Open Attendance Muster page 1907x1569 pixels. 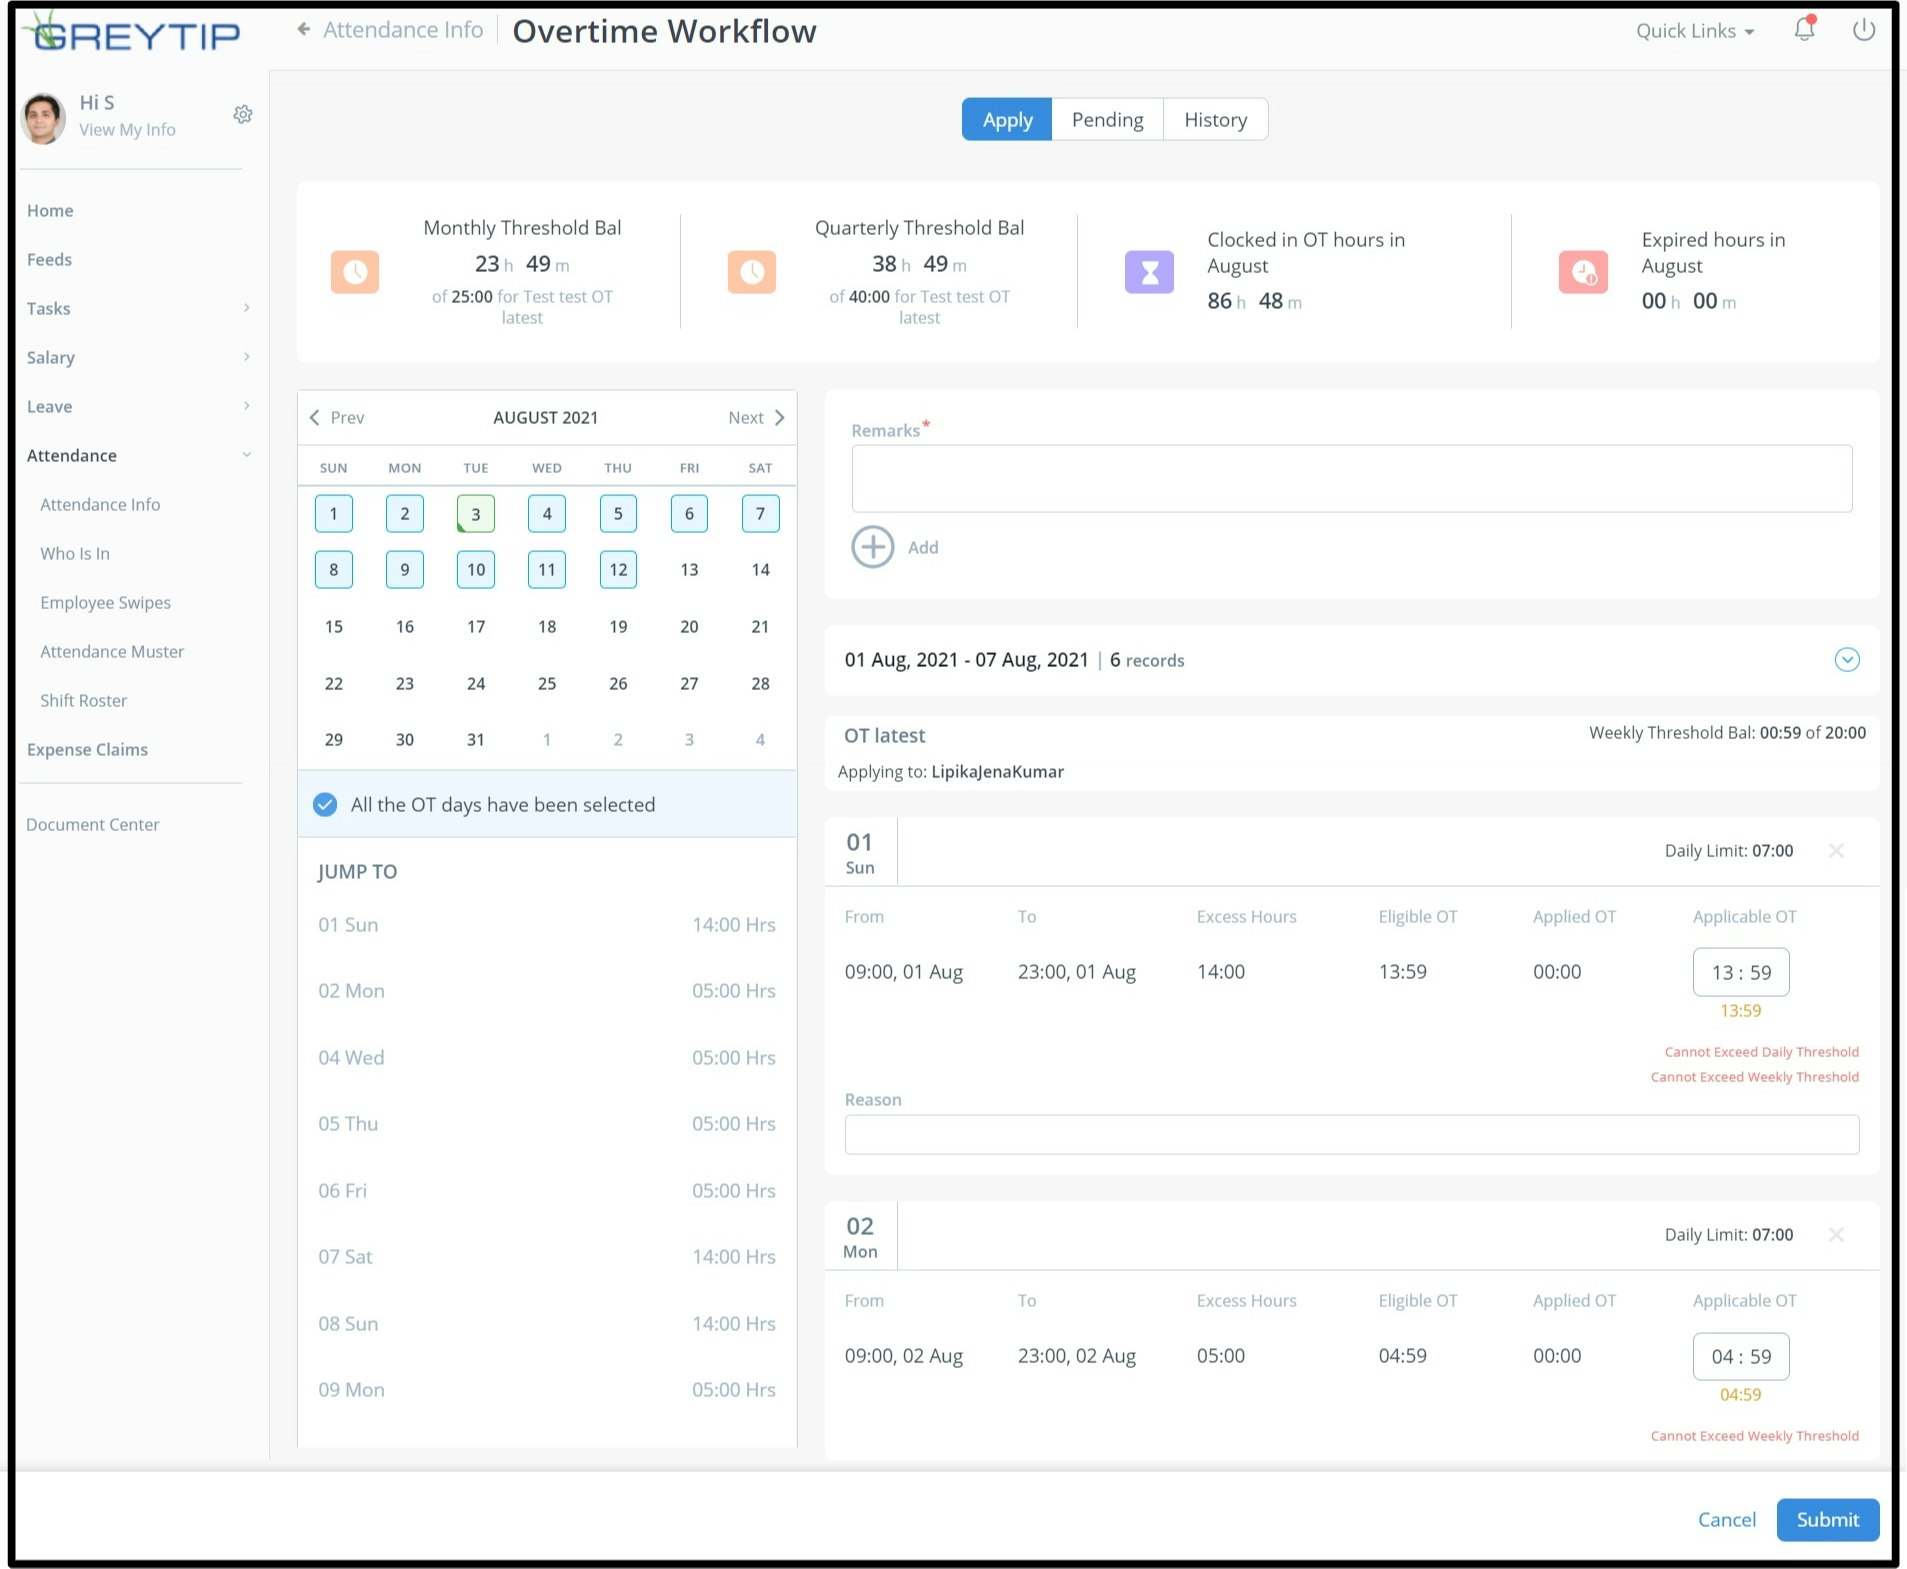tap(112, 651)
